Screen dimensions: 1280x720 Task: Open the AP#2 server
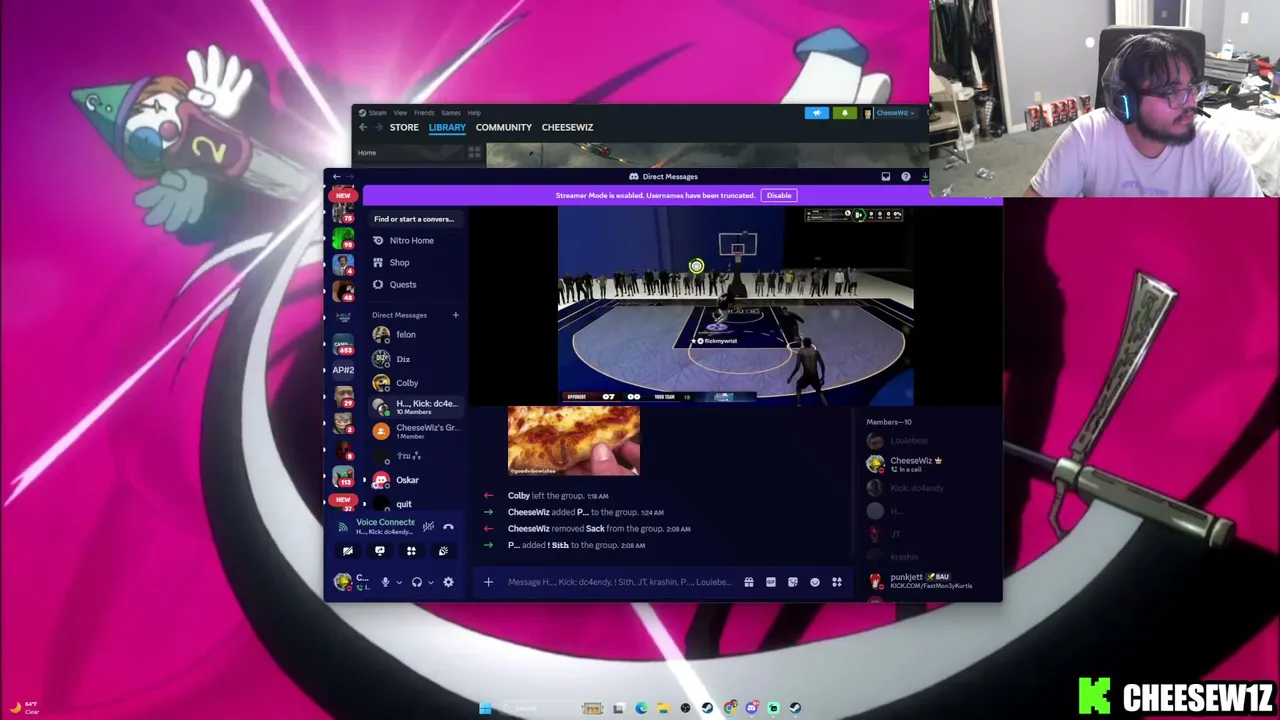(x=343, y=370)
